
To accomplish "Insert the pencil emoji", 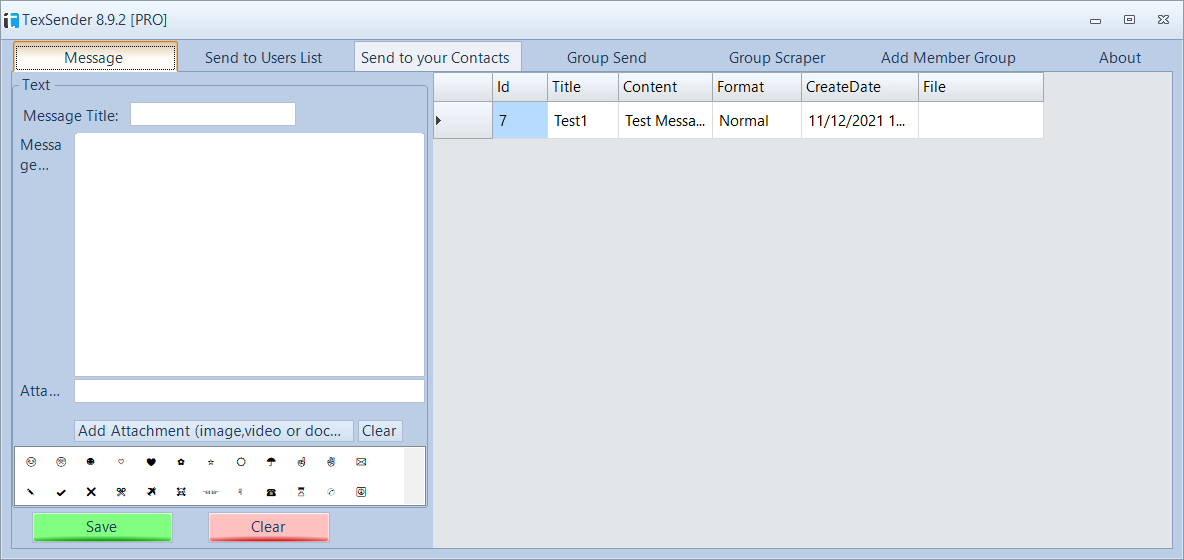I will pos(31,491).
